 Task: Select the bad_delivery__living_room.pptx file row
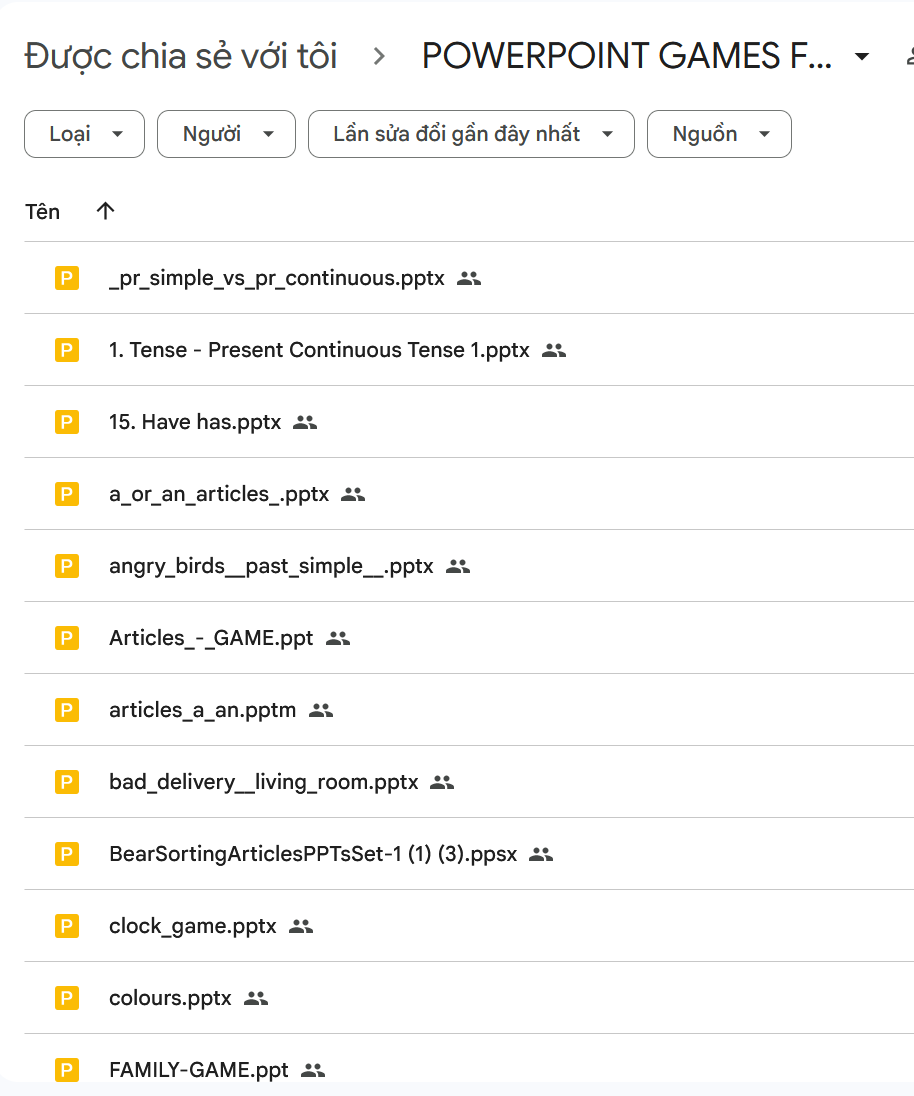[x=263, y=782]
